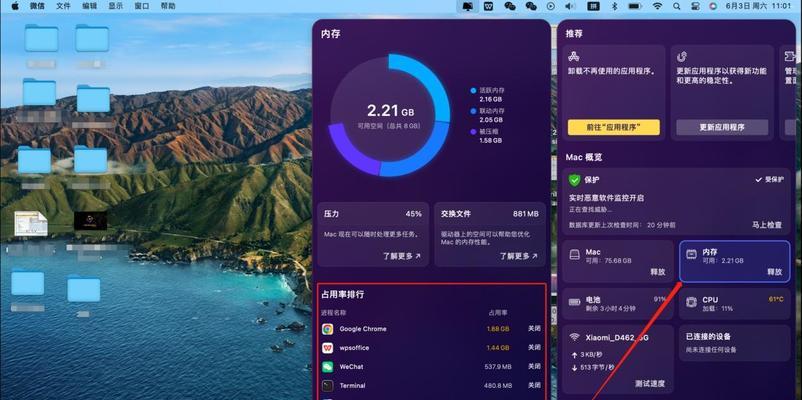Open the 窗口 menu
This screenshot has width=802, height=400.
(x=142, y=6)
